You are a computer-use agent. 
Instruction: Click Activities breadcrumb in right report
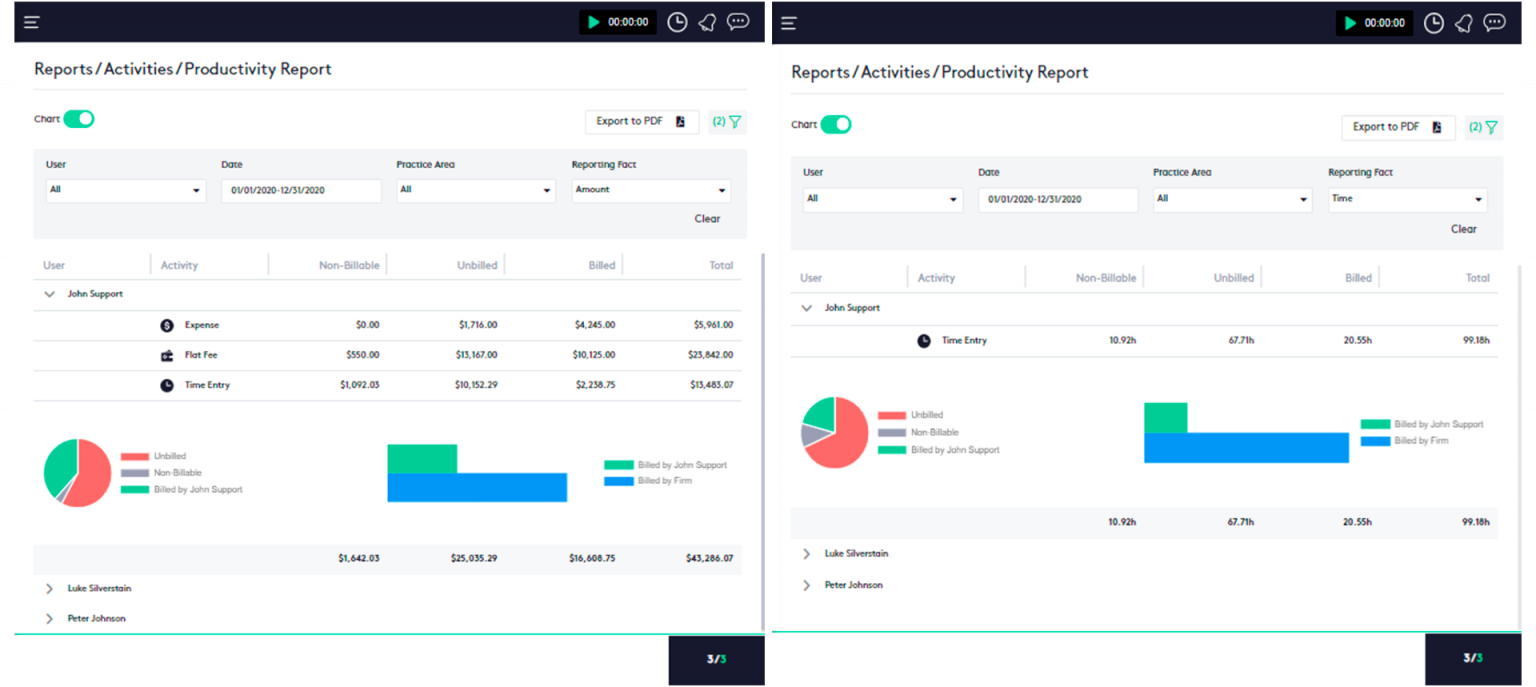pos(896,72)
